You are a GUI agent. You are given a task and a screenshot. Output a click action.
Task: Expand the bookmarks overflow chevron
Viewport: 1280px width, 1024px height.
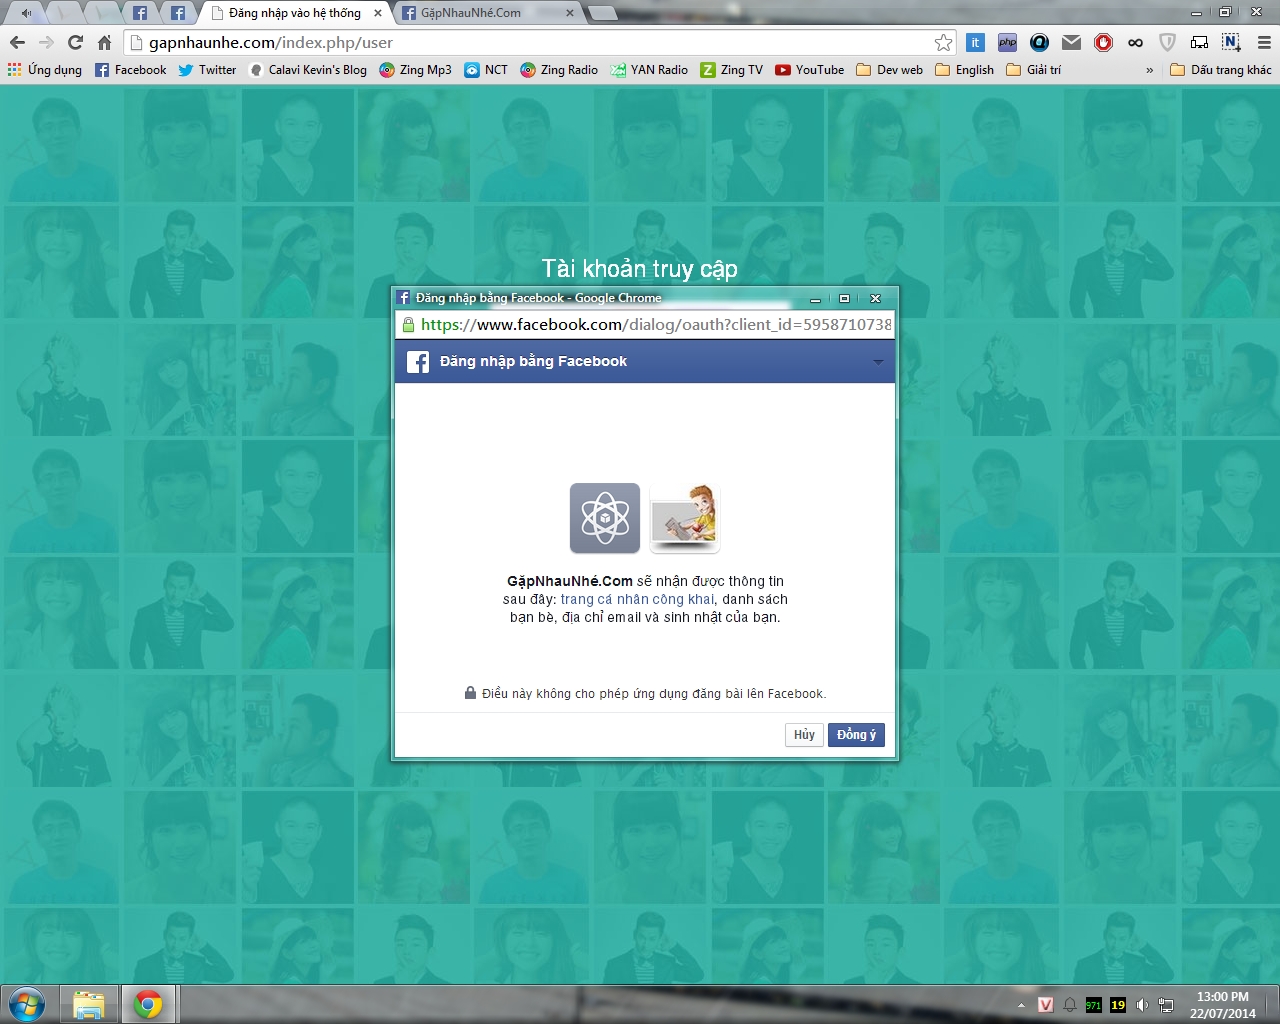pos(1150,70)
